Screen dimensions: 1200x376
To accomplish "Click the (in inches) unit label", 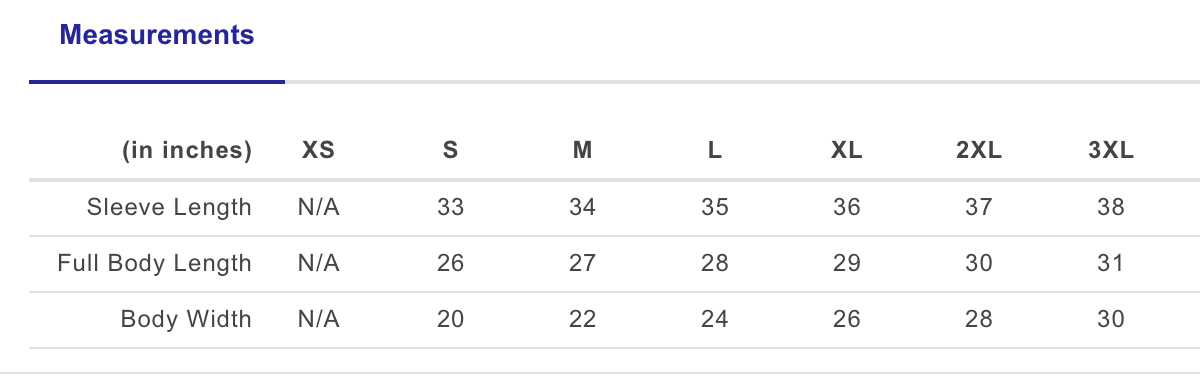I will pyautogui.click(x=187, y=151).
